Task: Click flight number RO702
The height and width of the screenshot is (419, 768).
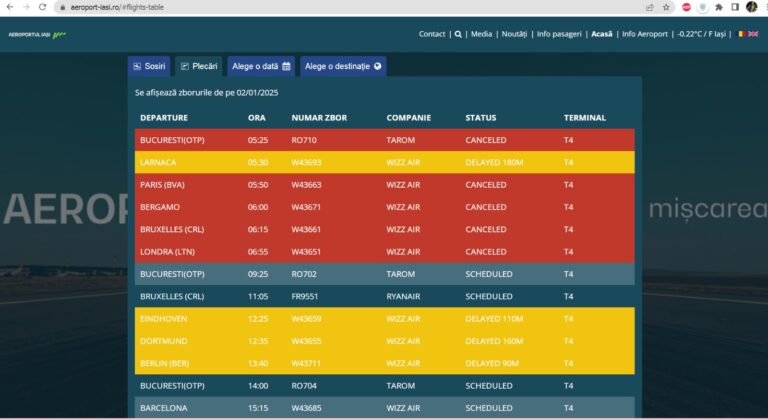Action: pyautogui.click(x=304, y=274)
